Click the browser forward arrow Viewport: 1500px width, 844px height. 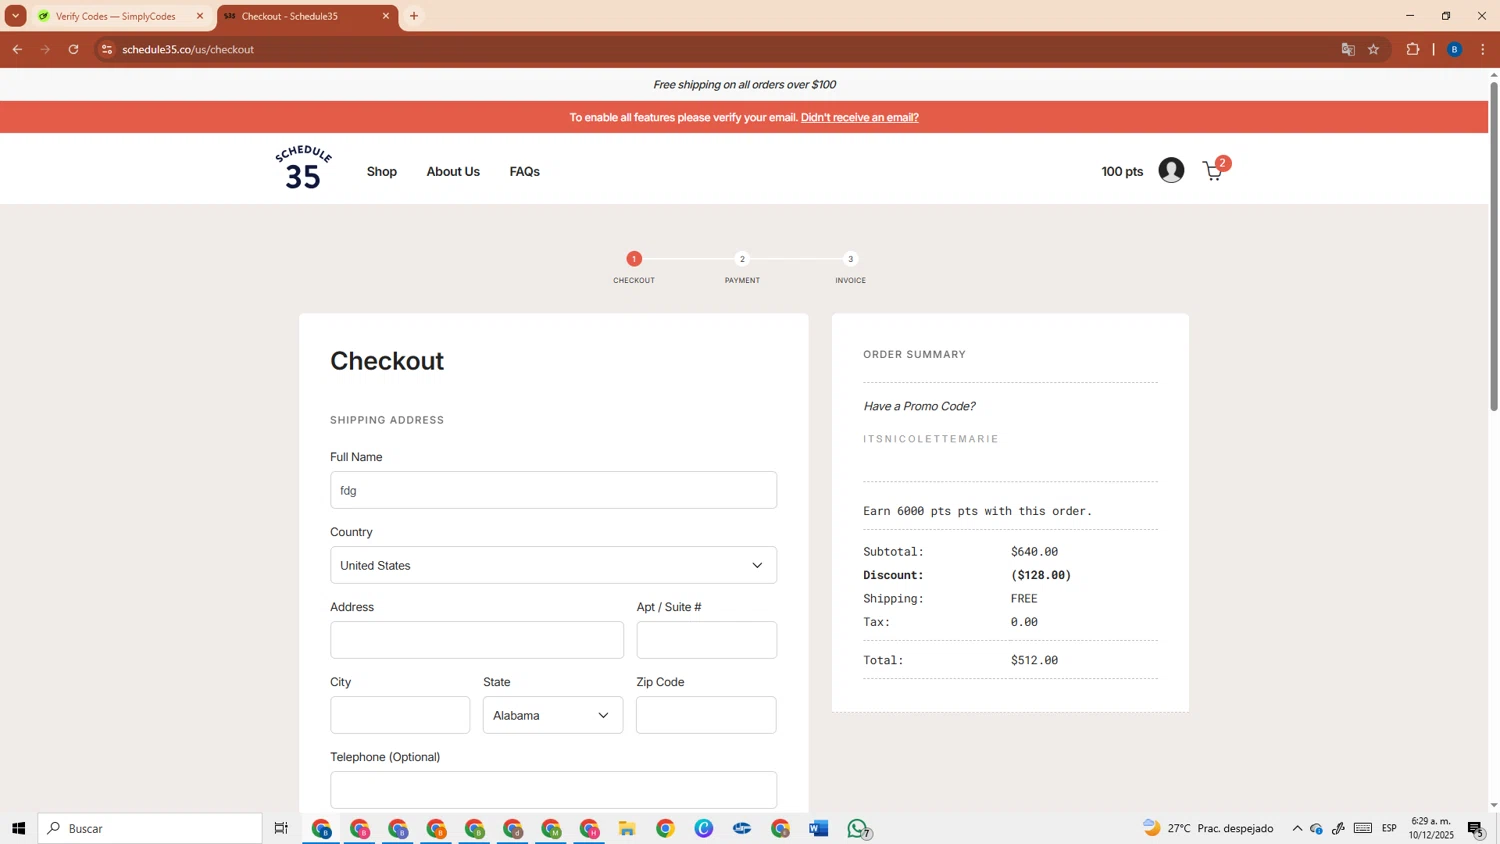45,49
